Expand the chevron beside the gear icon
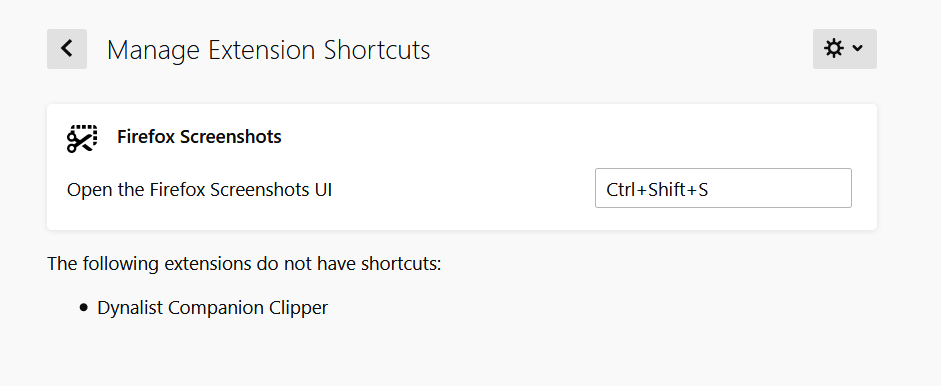 (858, 49)
